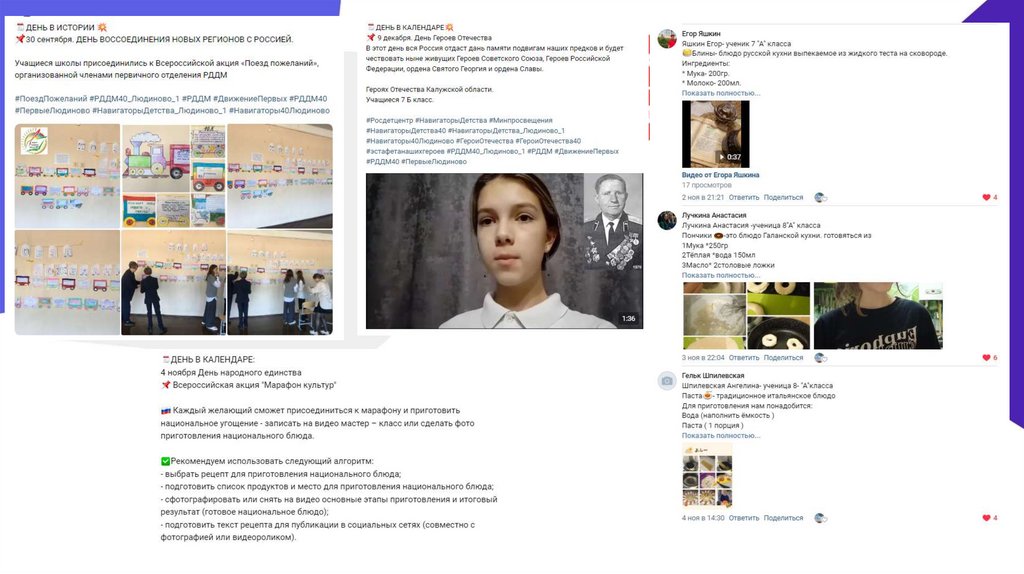The height and width of the screenshot is (574, 1024).
Task: Open the pasta collage image thumbnail
Action: pyautogui.click(x=707, y=476)
